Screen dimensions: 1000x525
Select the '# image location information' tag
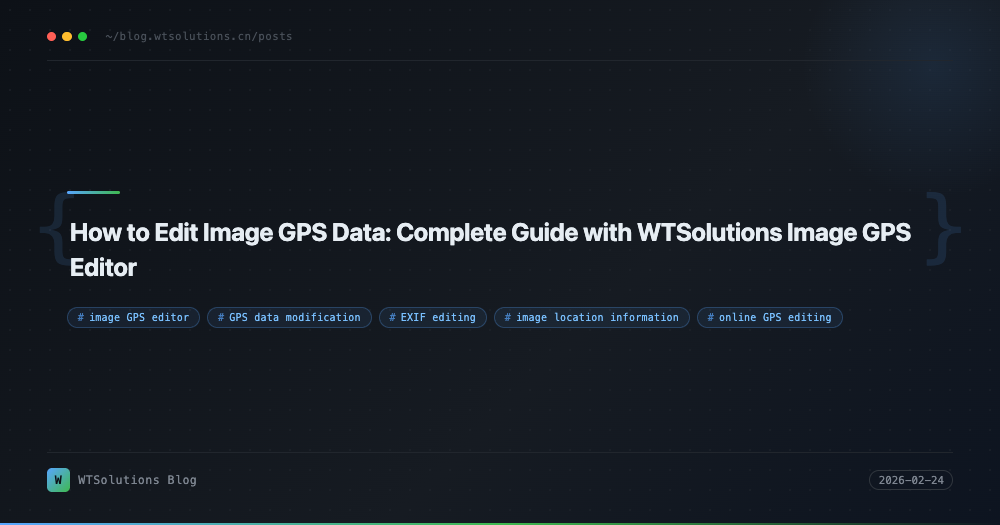[591, 317]
